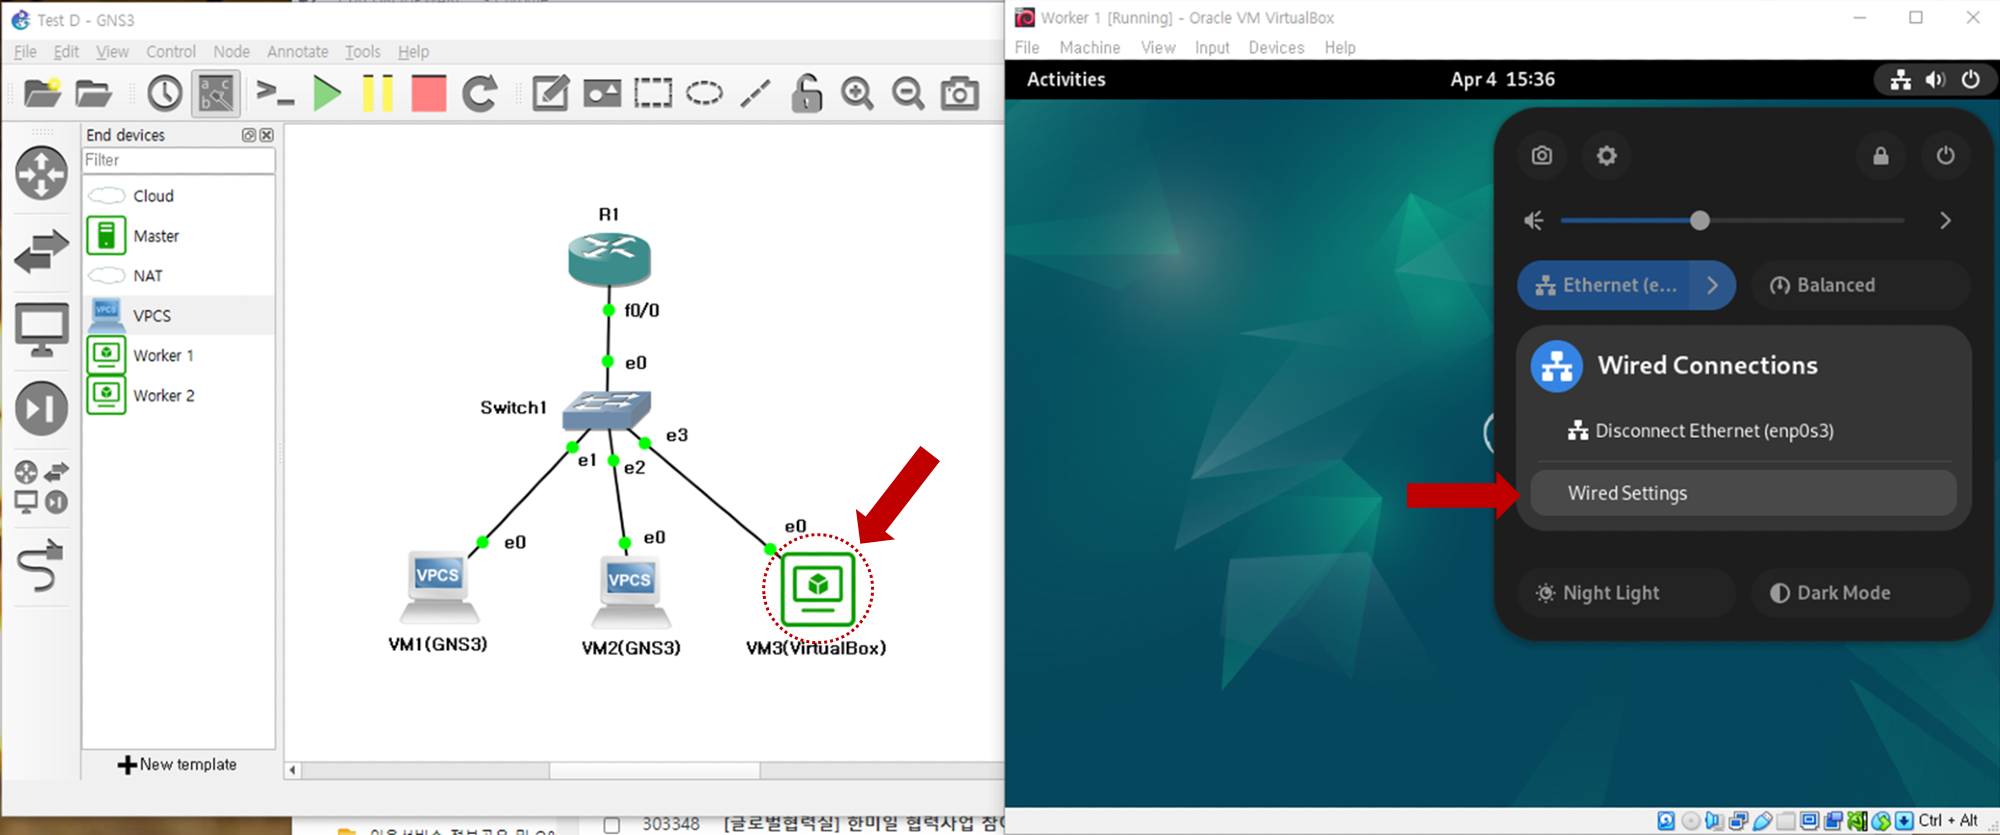Select VM2(GNS3) VPCS node
The width and height of the screenshot is (2000, 835).
tap(630, 593)
